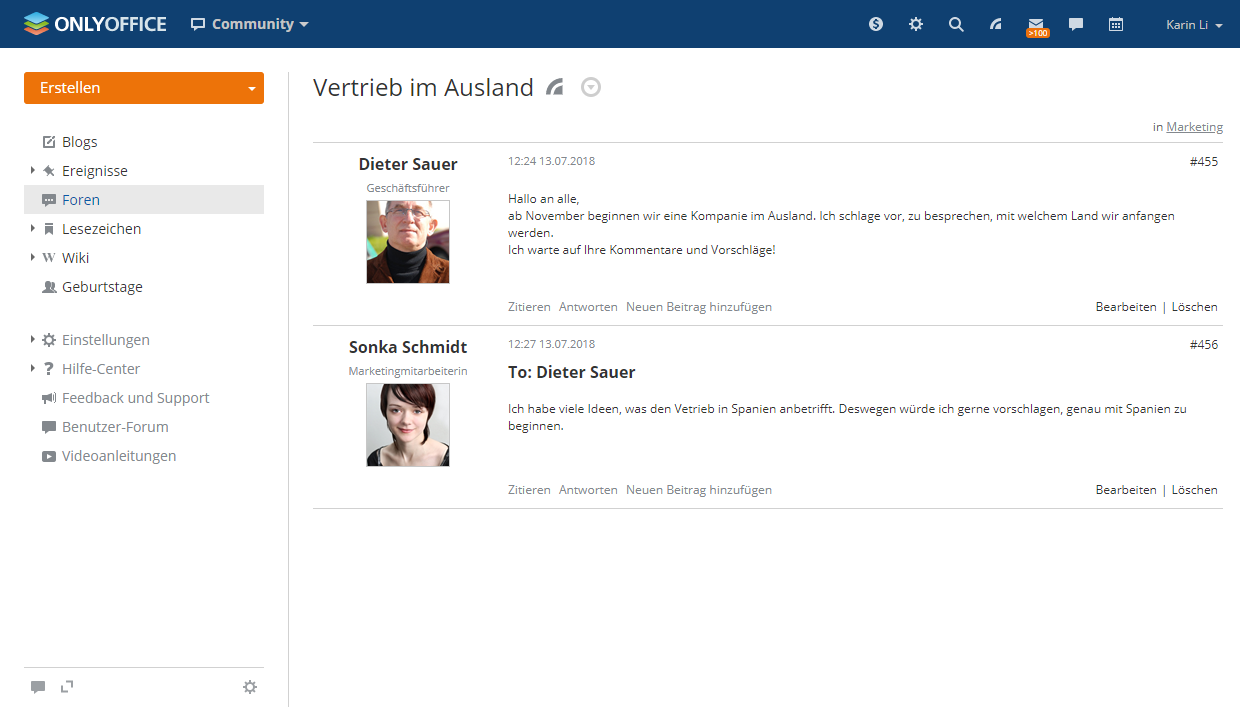The height and width of the screenshot is (708, 1240).
Task: Open the calendar icon in header
Action: pyautogui.click(x=1116, y=24)
